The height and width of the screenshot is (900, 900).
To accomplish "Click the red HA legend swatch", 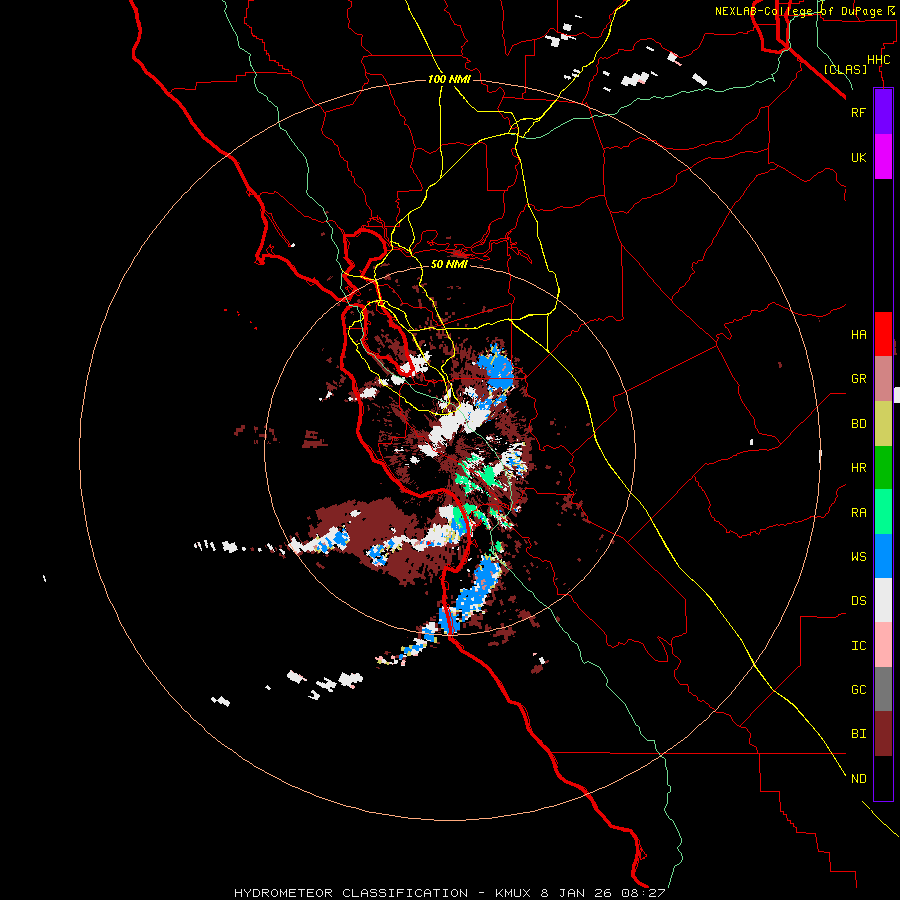I will tap(883, 334).
